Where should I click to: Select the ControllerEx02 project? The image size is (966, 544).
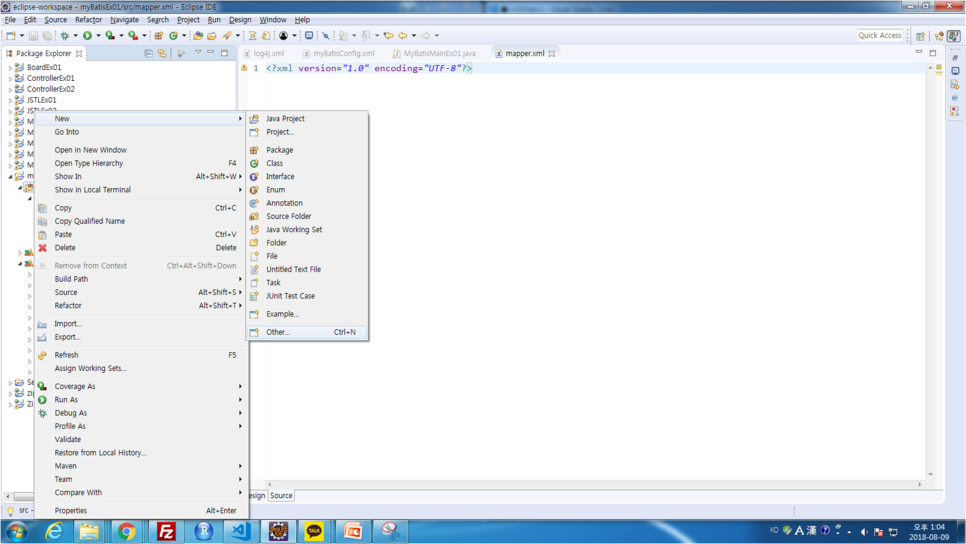click(51, 89)
